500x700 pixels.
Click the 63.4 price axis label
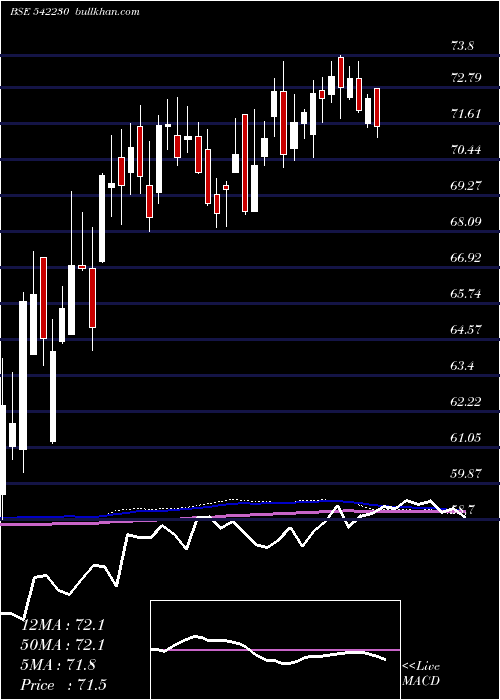click(x=462, y=366)
